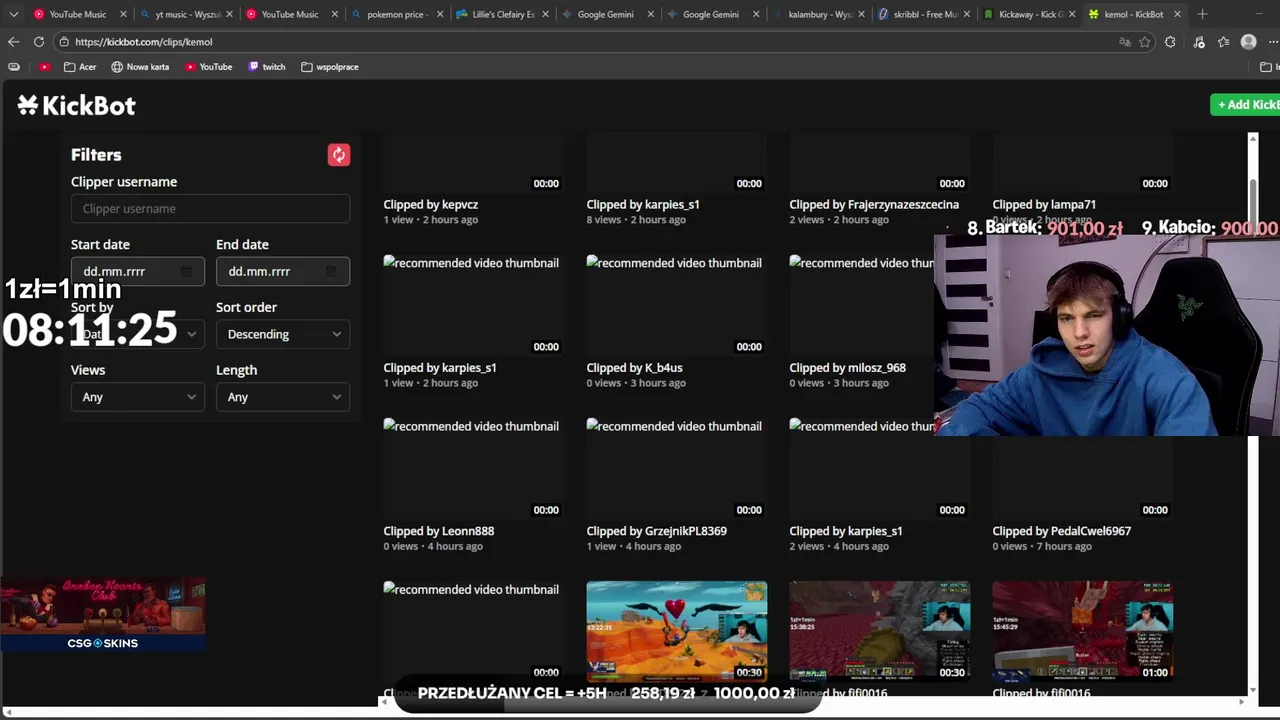Click the Start date calendar icon

pos(186,272)
